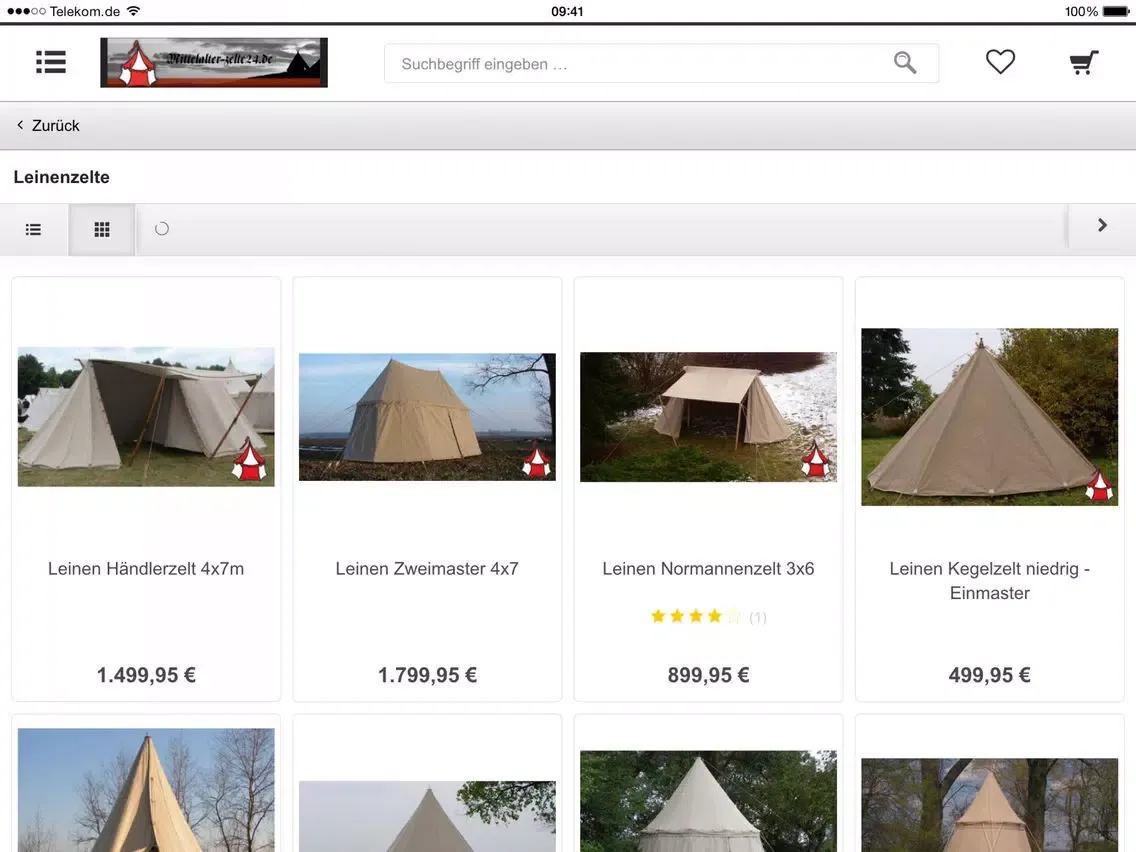Open Leinen Händlerzelt 4x7m image

[x=146, y=417]
